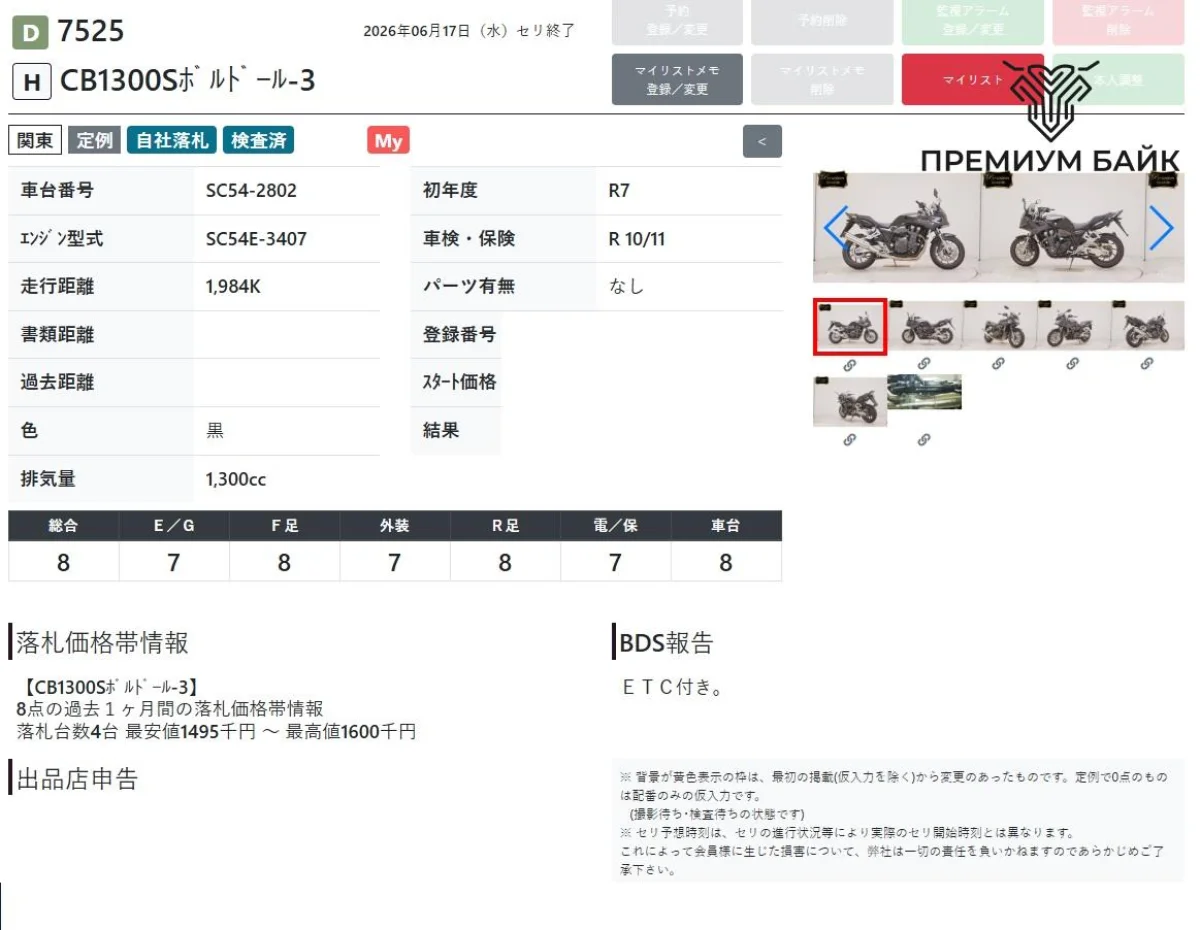
Task: Click the 落札価格帯情報 heading
Action: coord(102,642)
